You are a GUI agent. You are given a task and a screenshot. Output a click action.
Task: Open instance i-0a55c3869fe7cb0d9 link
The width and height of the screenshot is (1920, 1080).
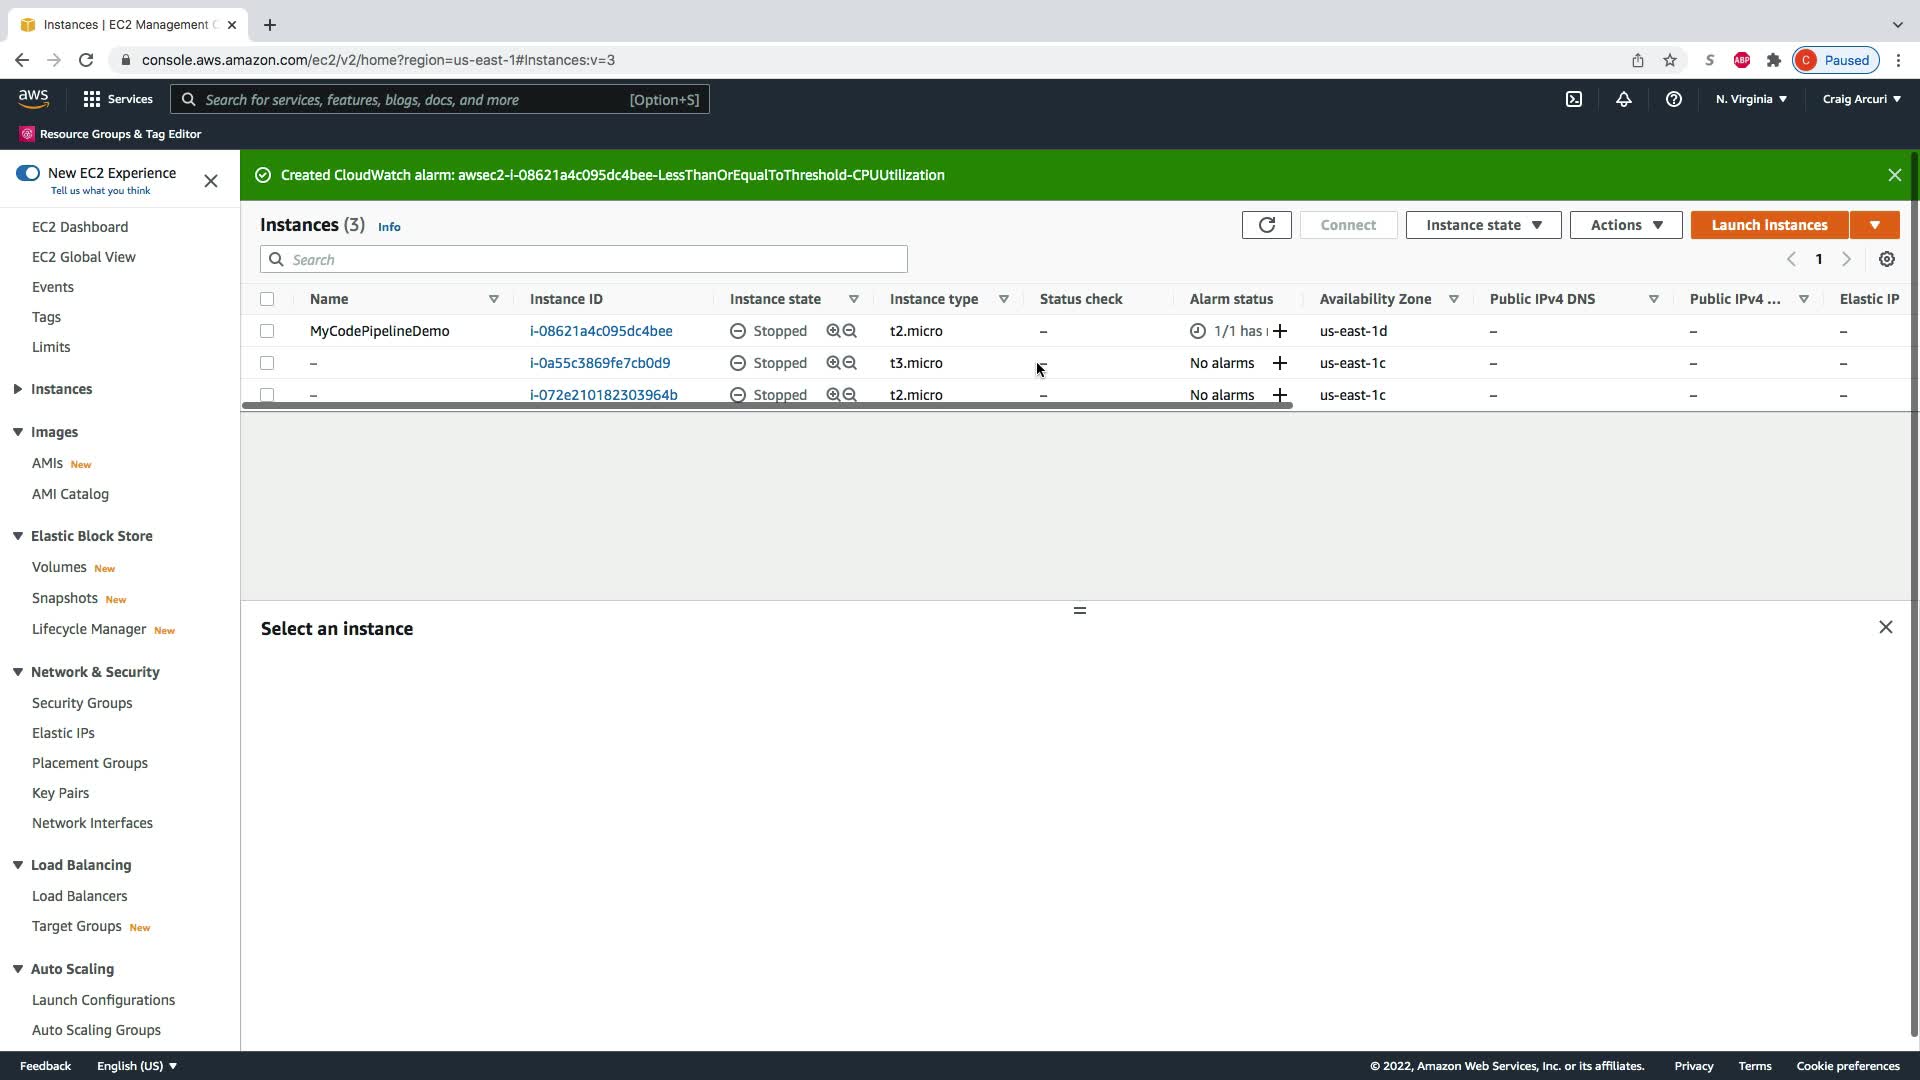pos(600,363)
